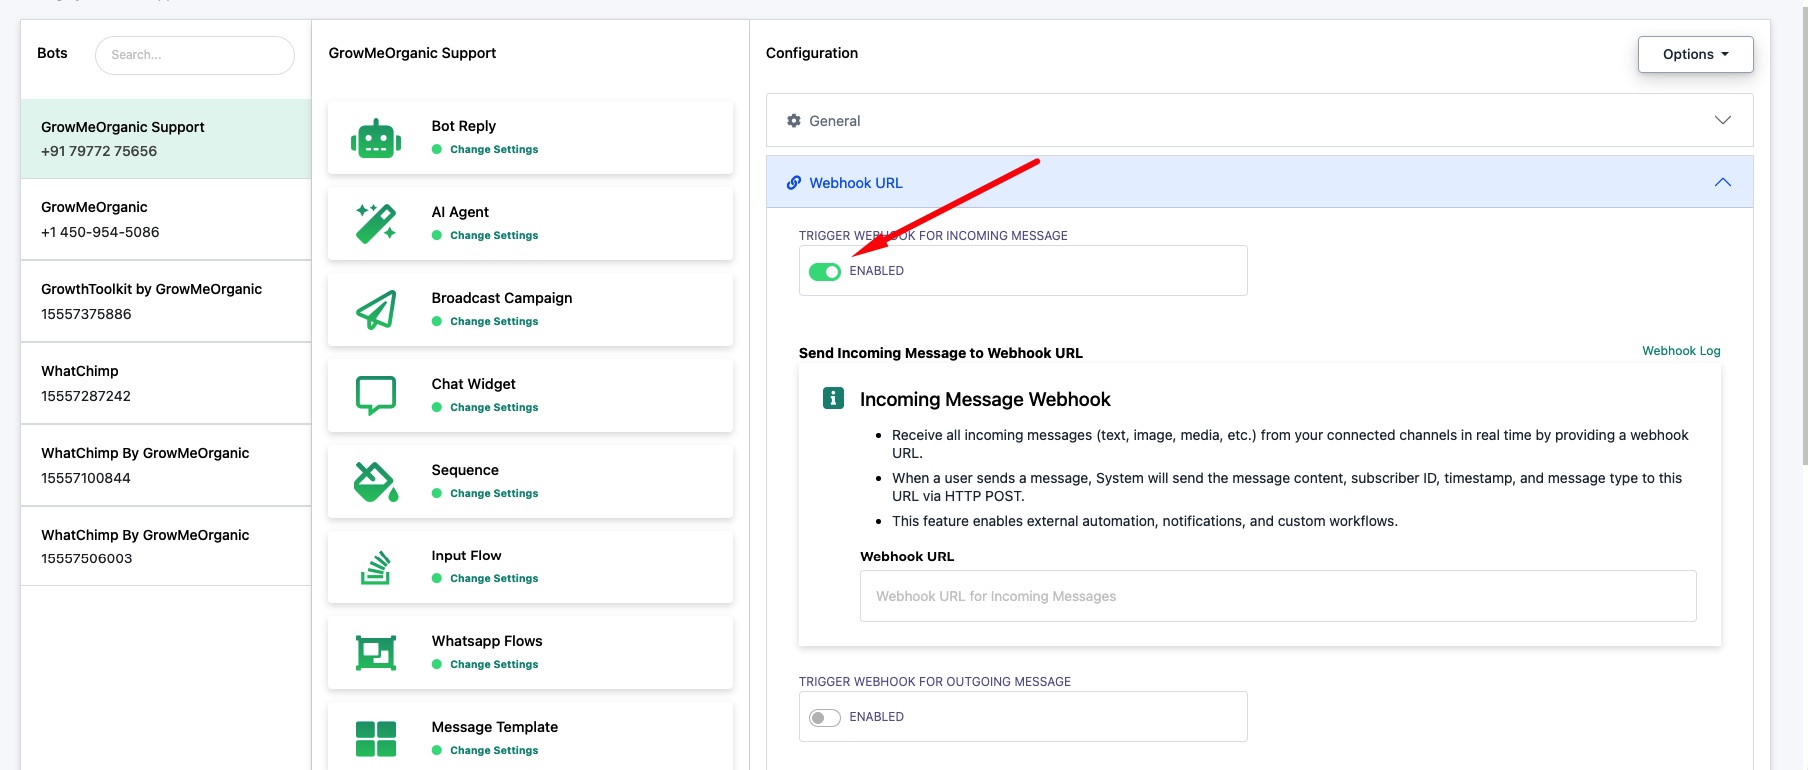The height and width of the screenshot is (770, 1808).
Task: Click the Input Flow stack icon
Action: [x=376, y=567]
